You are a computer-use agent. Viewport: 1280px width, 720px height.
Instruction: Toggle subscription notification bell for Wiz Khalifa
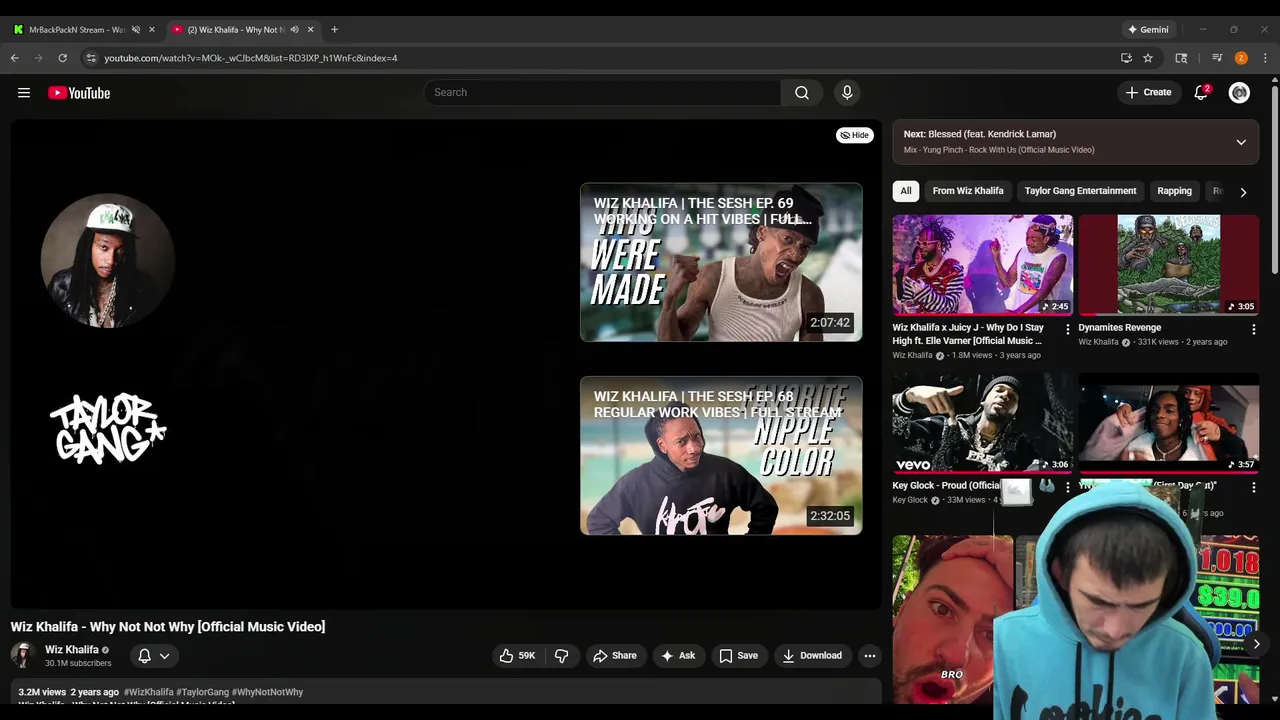pos(144,656)
